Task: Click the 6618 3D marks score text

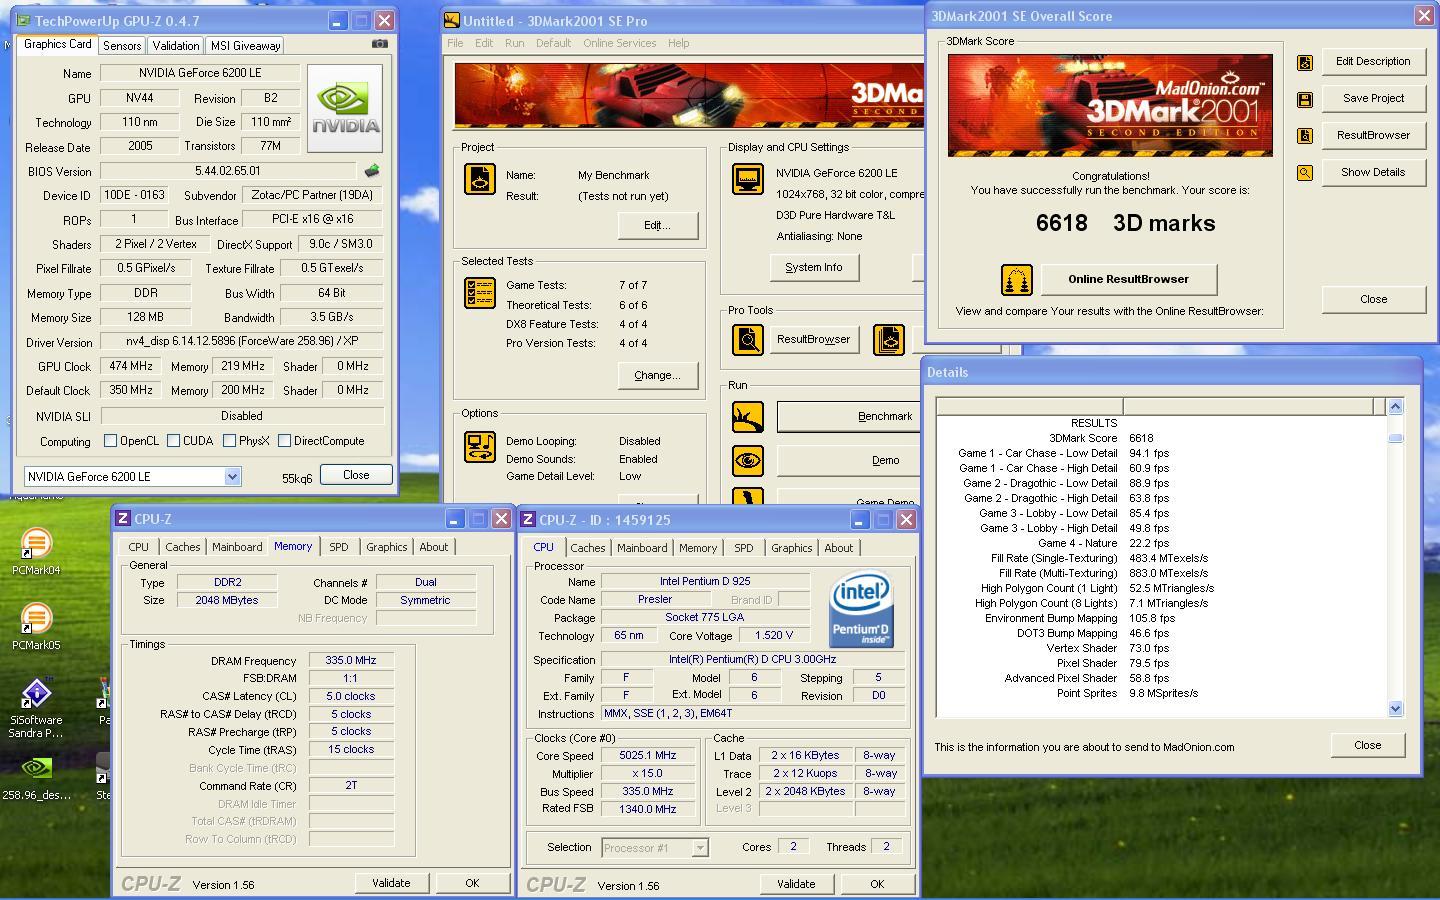Action: 1125,223
